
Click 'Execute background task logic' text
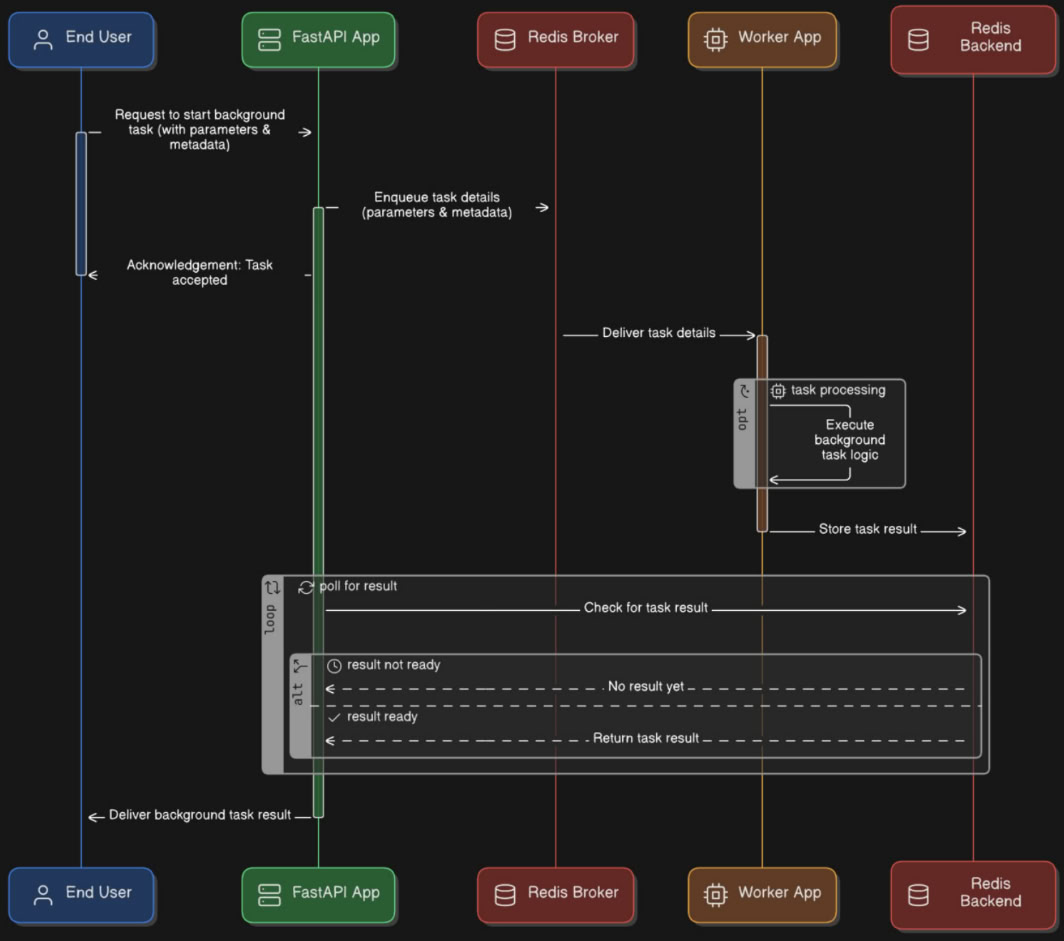[850, 440]
